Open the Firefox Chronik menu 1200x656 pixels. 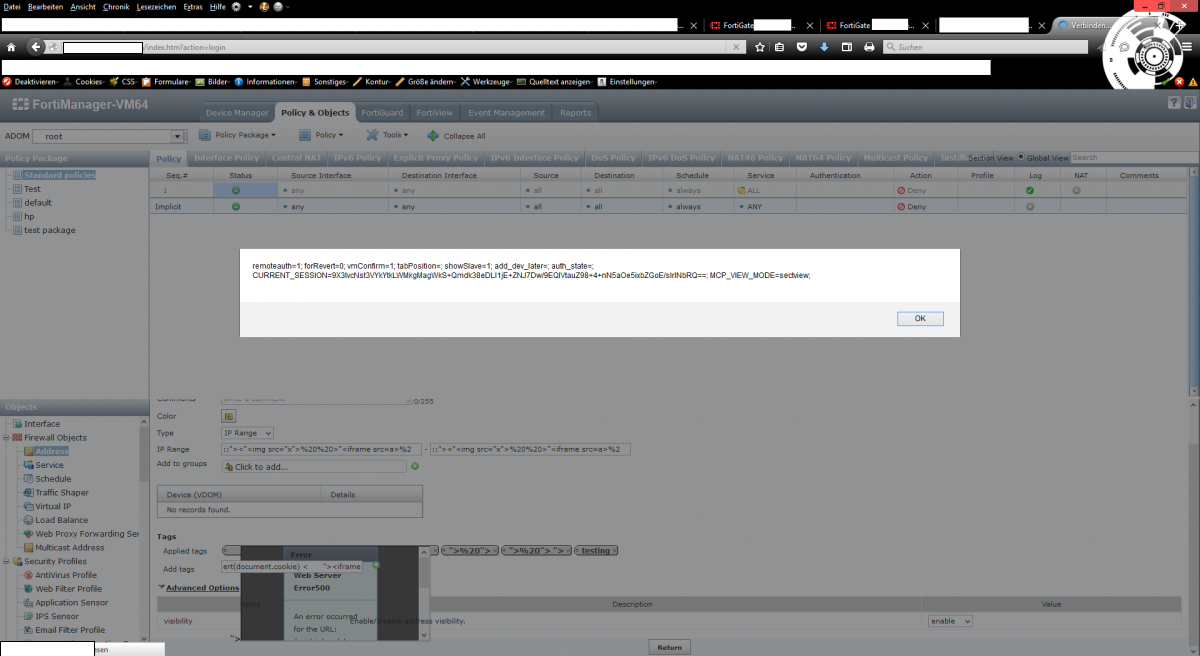coord(115,6)
